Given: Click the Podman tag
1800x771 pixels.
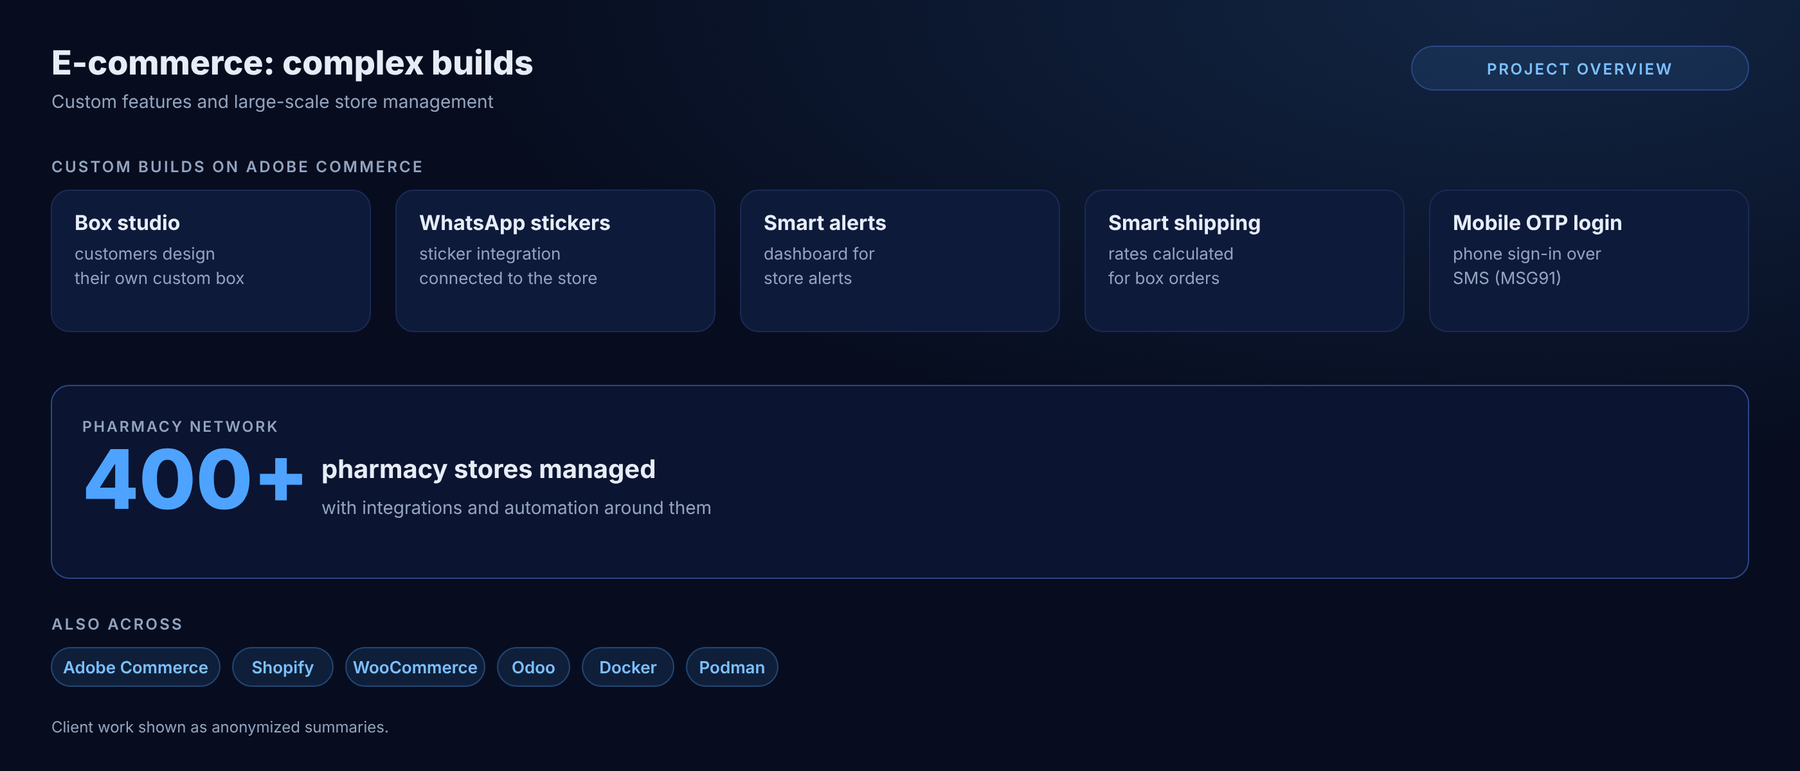Looking at the screenshot, I should pyautogui.click(x=732, y=667).
